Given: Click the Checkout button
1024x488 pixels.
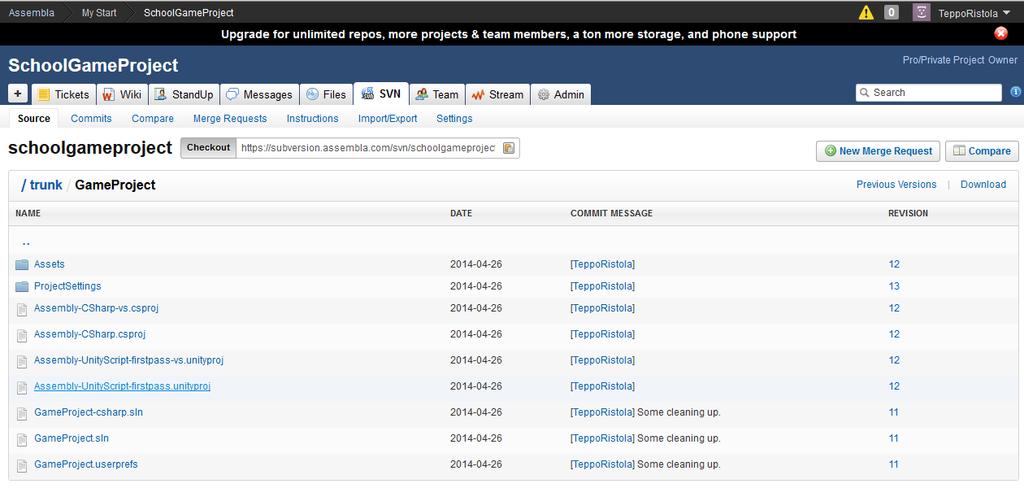Looking at the screenshot, I should click(x=209, y=148).
